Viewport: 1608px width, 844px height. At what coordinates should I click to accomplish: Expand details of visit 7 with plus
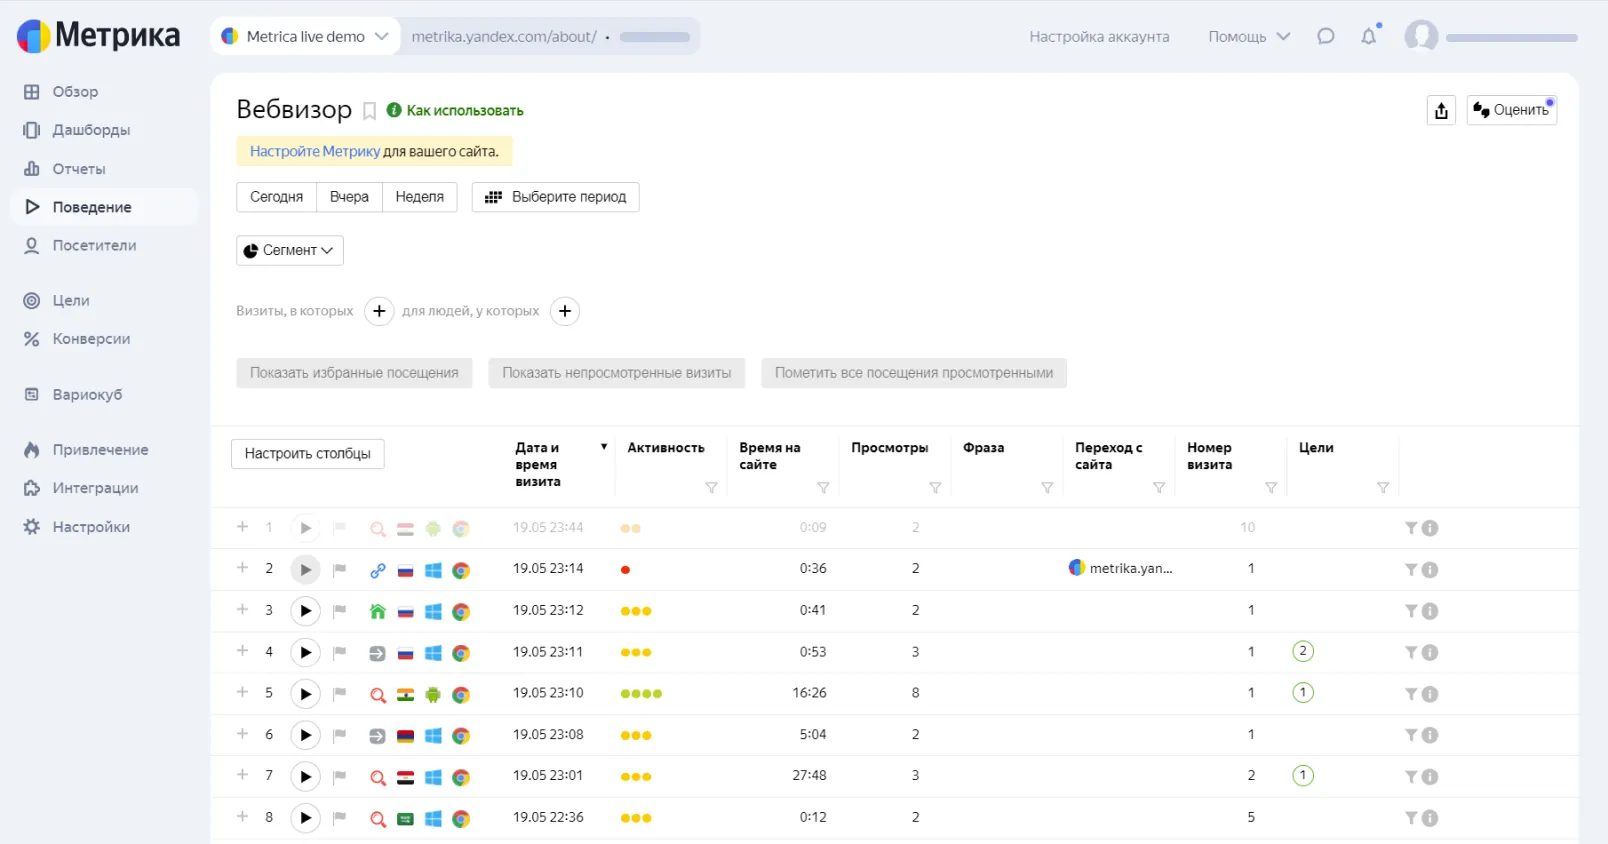[242, 775]
